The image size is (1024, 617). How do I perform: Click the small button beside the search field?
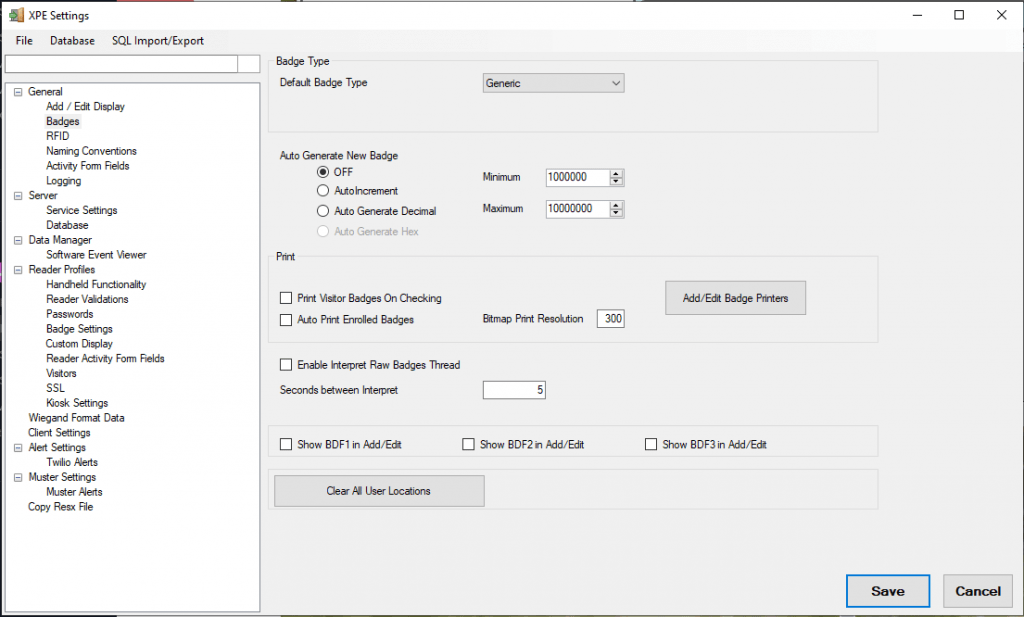click(x=249, y=63)
